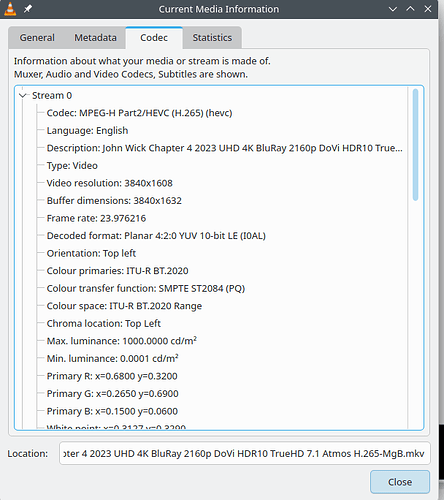Switch to the General tab

coord(37,38)
